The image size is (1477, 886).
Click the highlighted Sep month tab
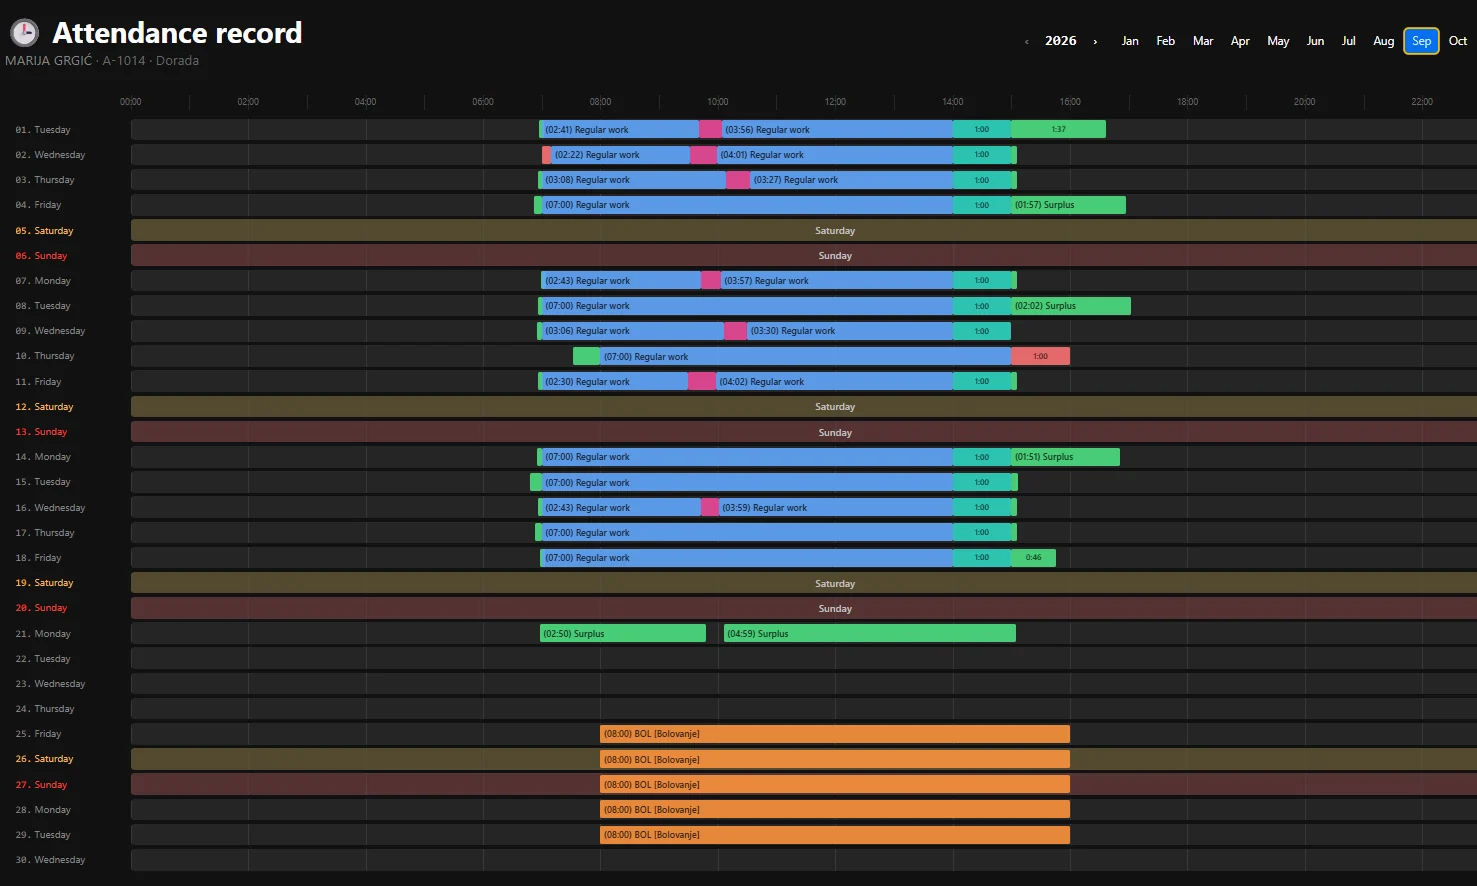tap(1421, 41)
